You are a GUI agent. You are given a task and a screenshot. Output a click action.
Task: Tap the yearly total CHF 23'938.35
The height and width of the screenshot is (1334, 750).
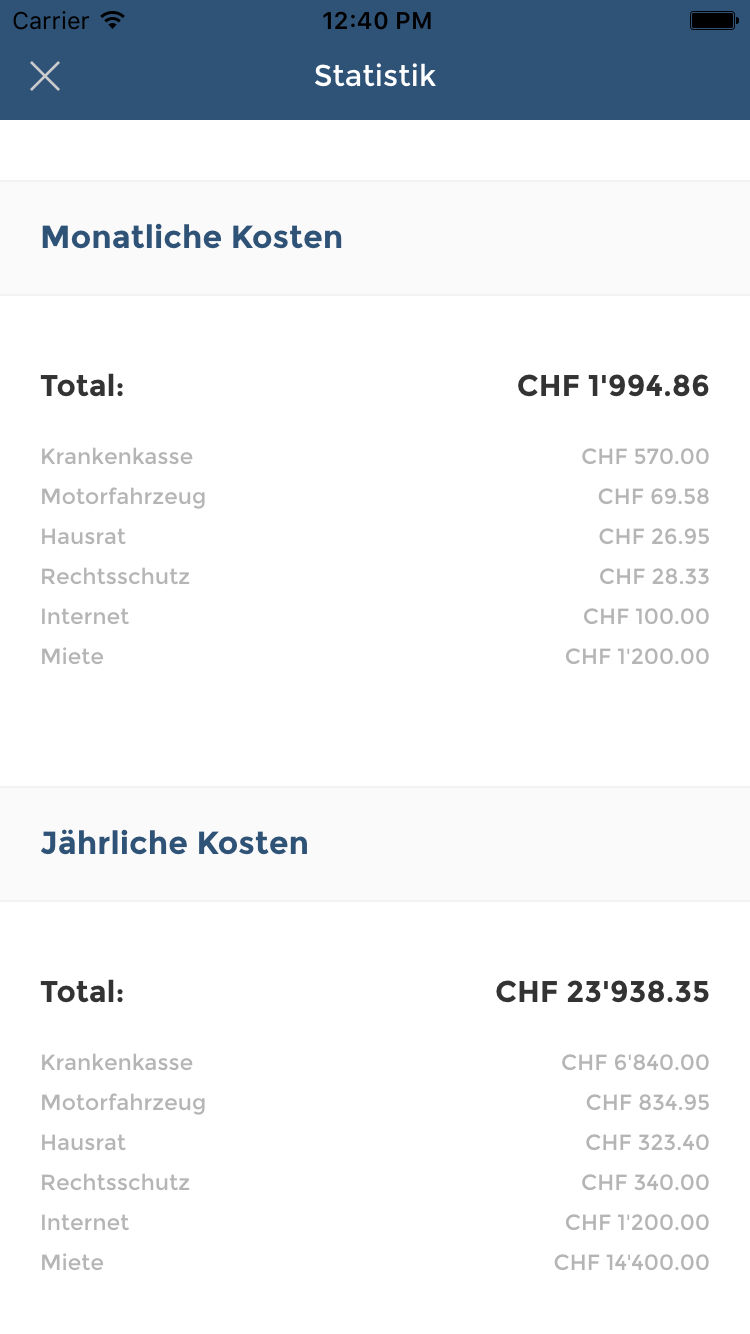click(x=602, y=992)
